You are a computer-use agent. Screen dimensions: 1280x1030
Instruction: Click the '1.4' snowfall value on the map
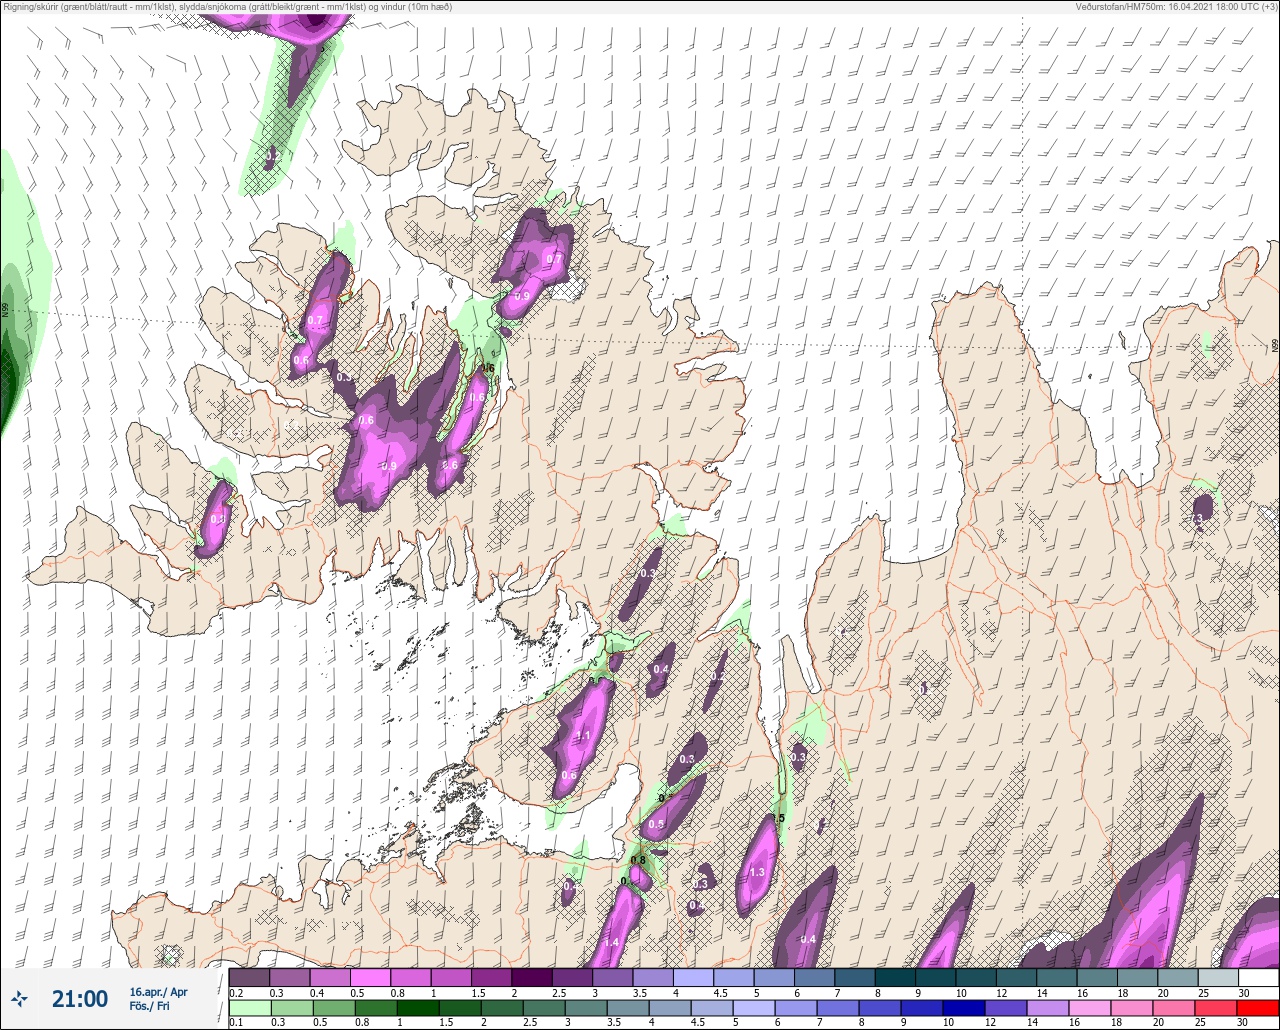(x=613, y=943)
